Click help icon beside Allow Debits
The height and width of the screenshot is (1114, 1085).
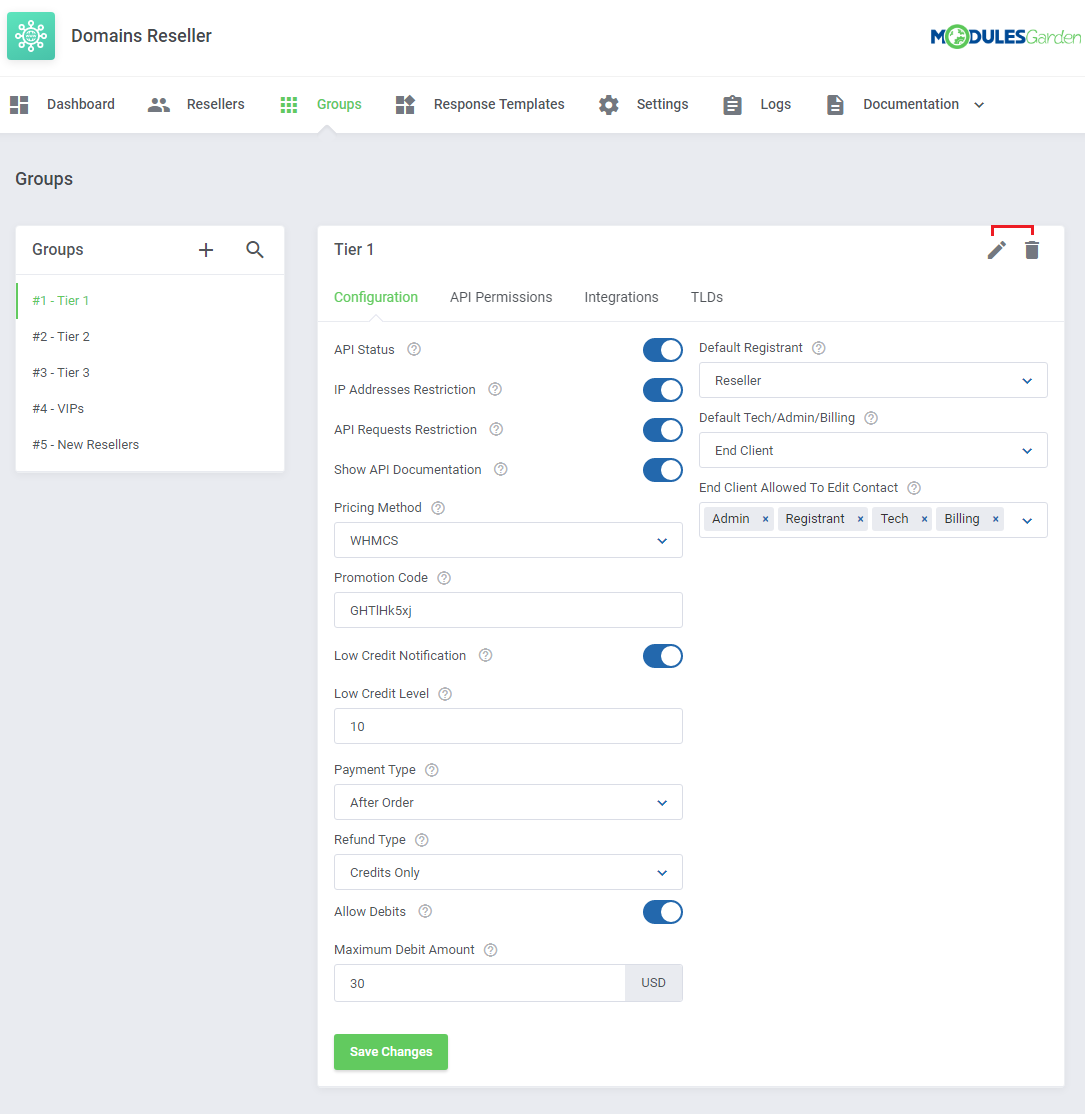point(425,912)
